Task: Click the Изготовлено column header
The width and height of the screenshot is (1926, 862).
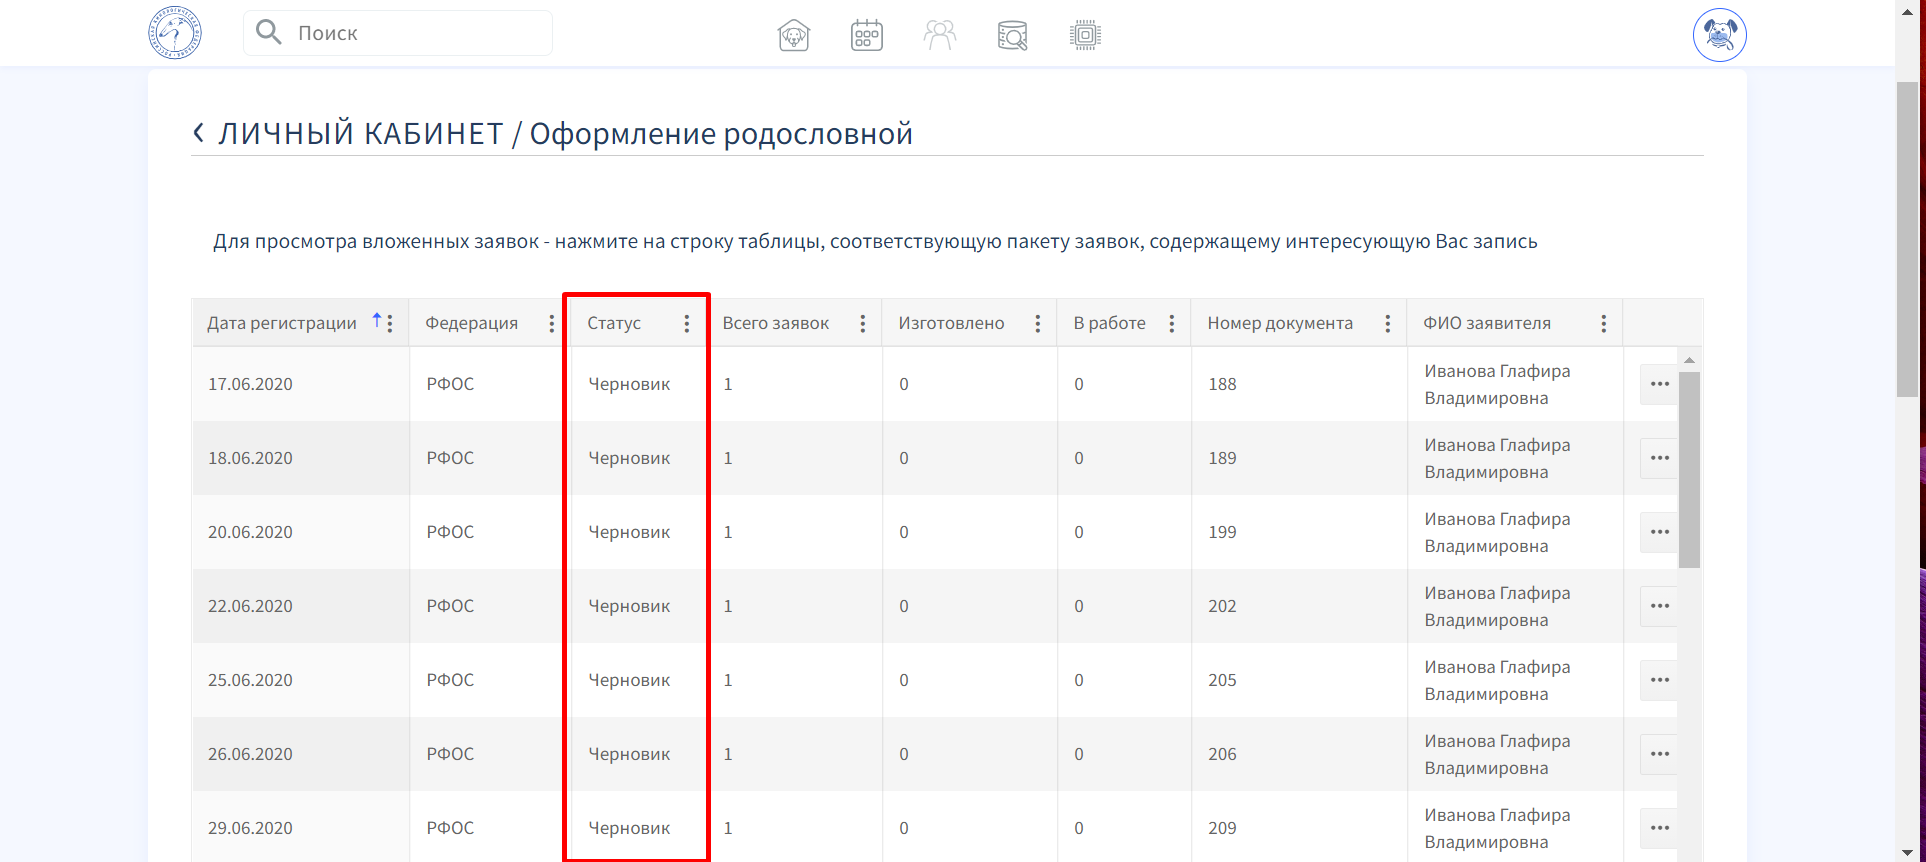Action: 951,323
